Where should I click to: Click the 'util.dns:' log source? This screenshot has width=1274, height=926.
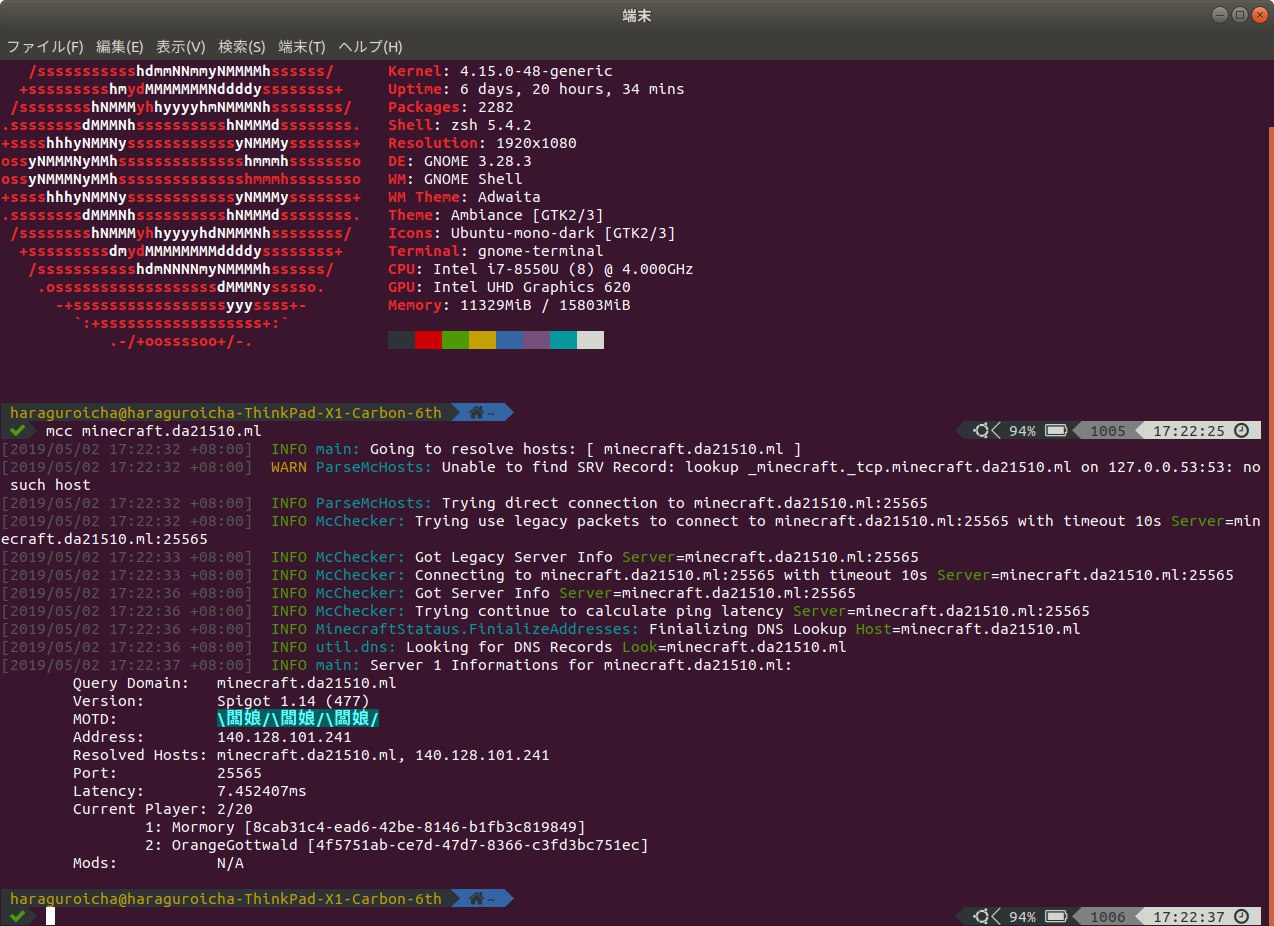point(356,647)
